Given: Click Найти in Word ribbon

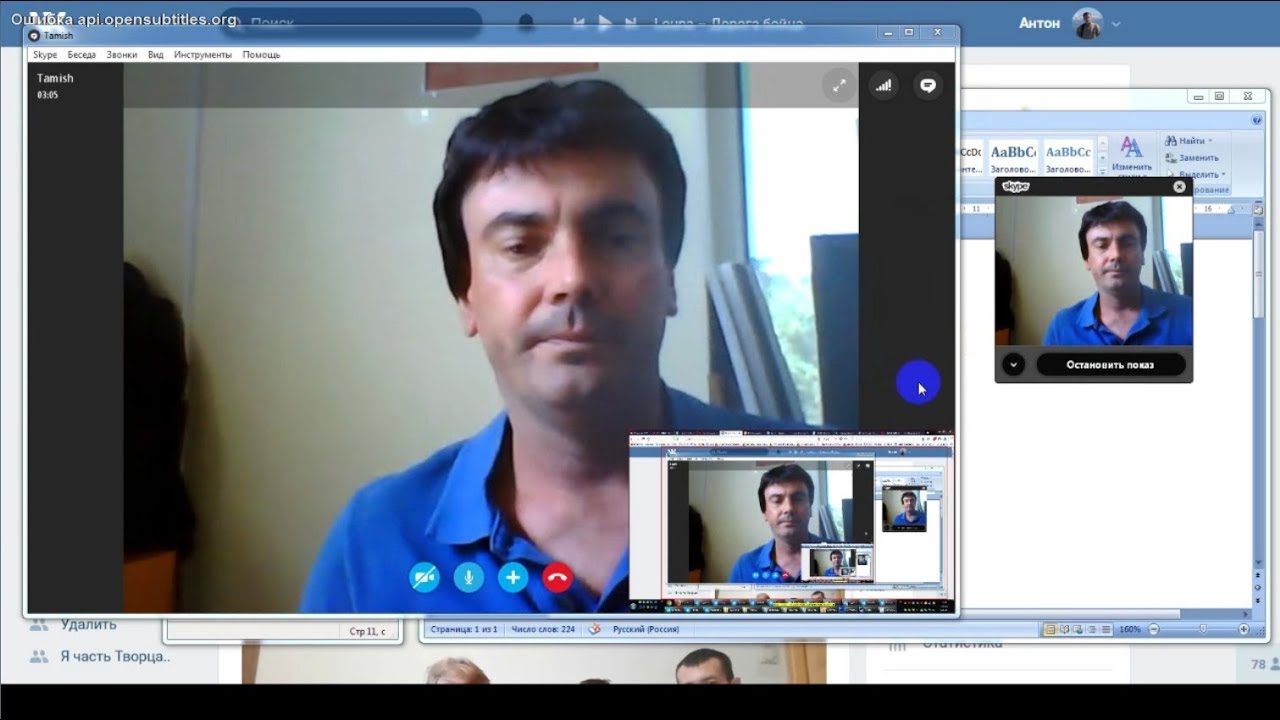Looking at the screenshot, I should pos(1190,141).
